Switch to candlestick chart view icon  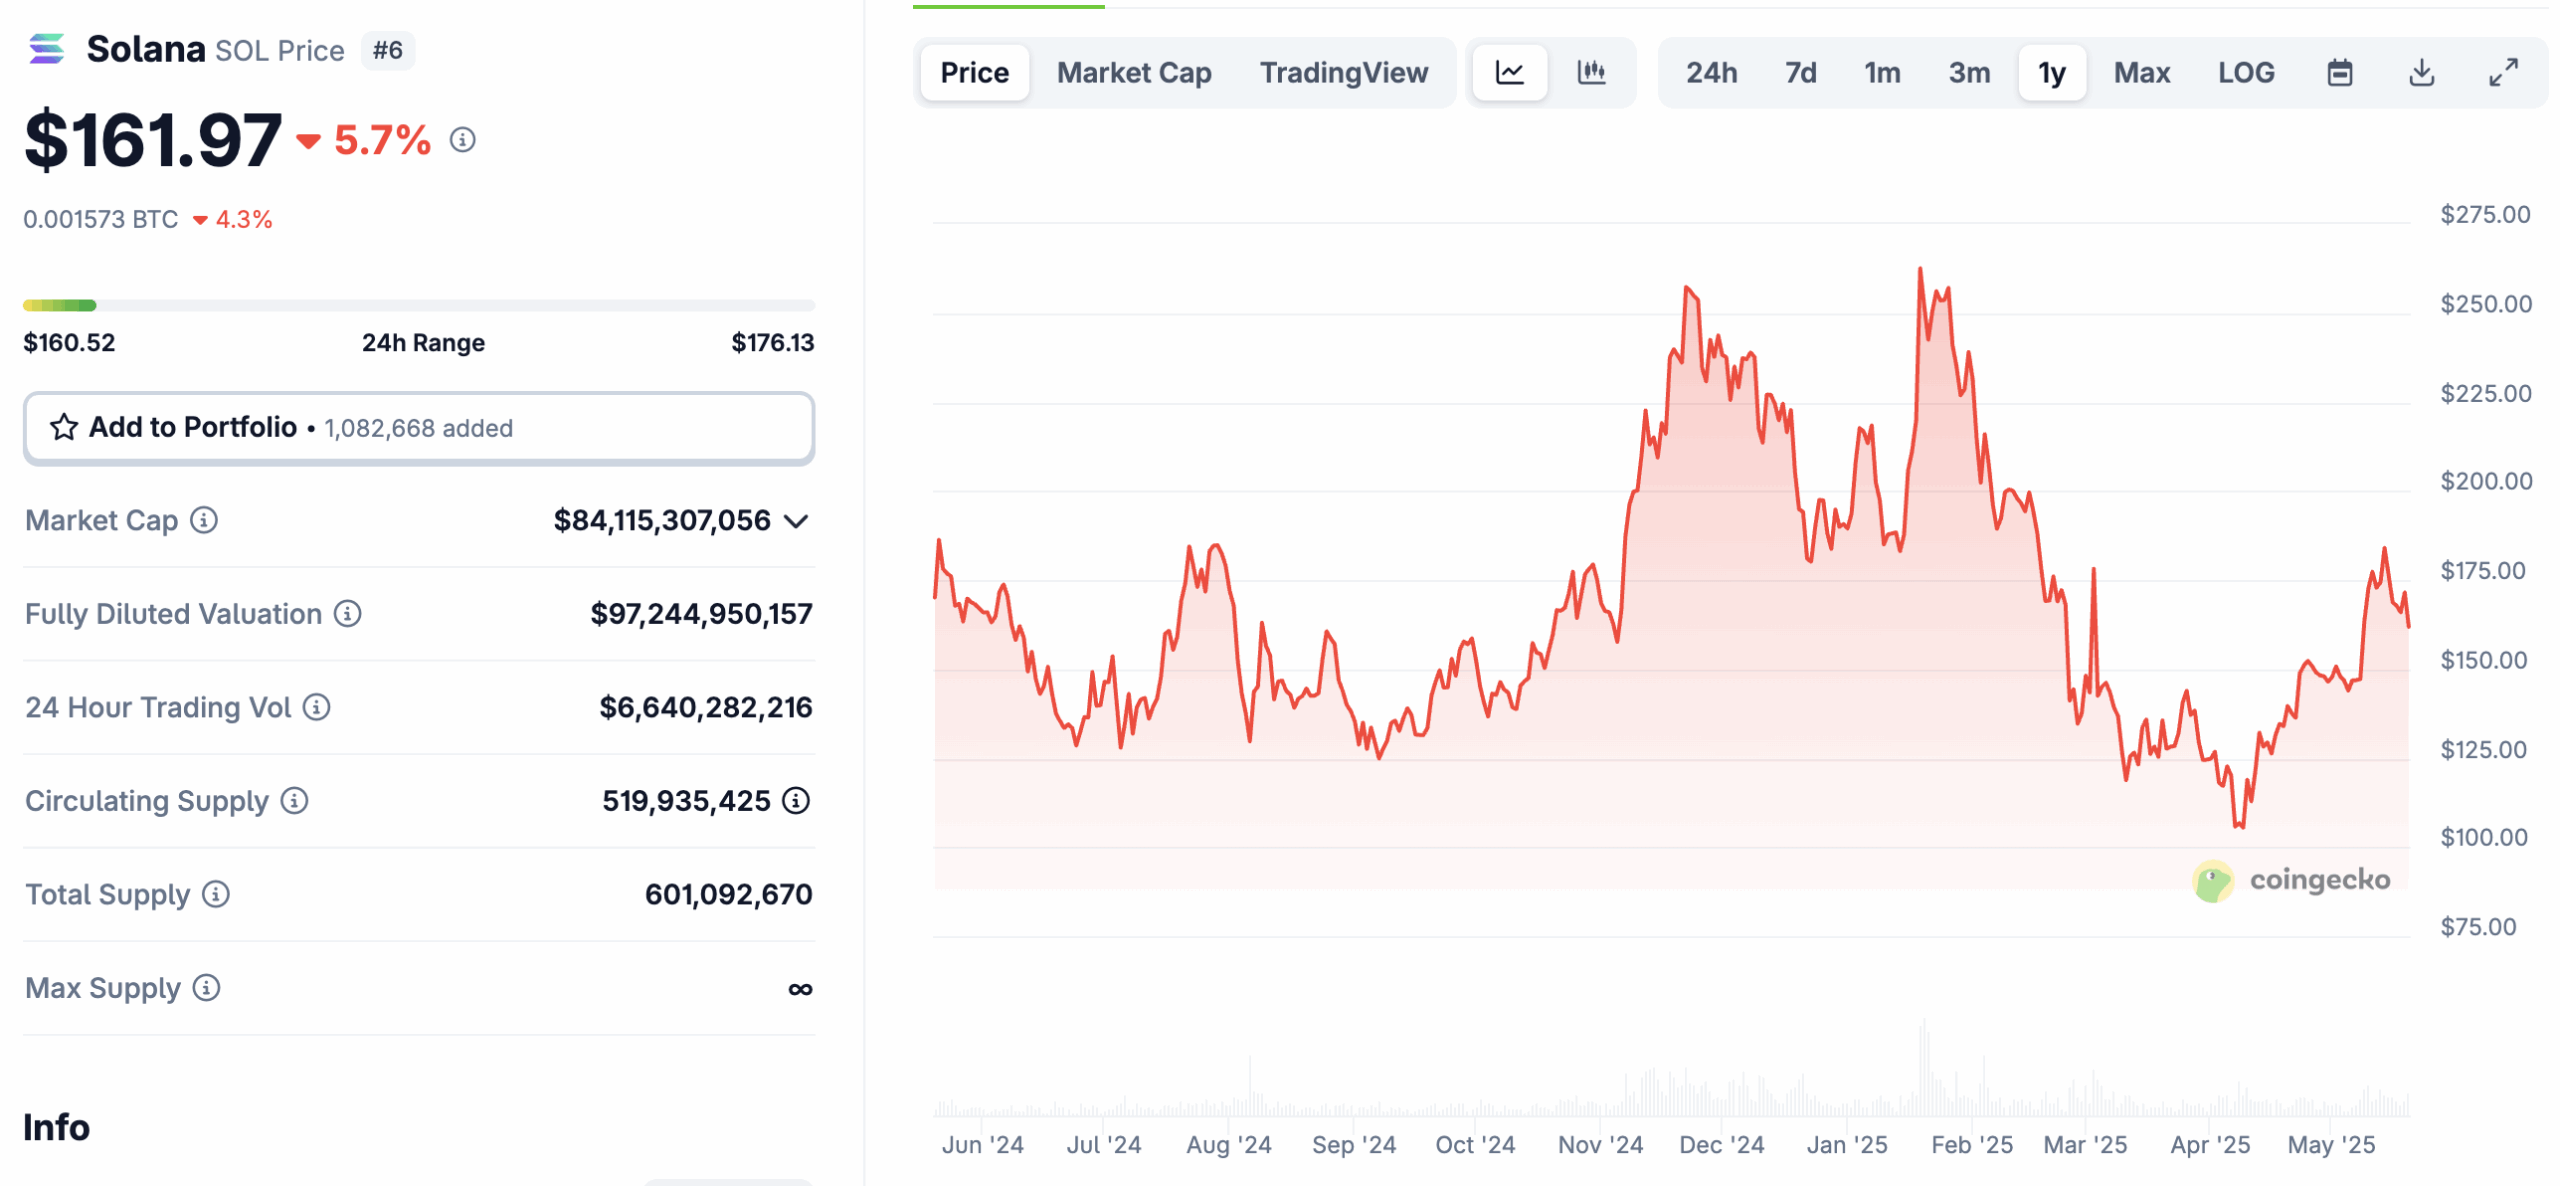[1591, 72]
